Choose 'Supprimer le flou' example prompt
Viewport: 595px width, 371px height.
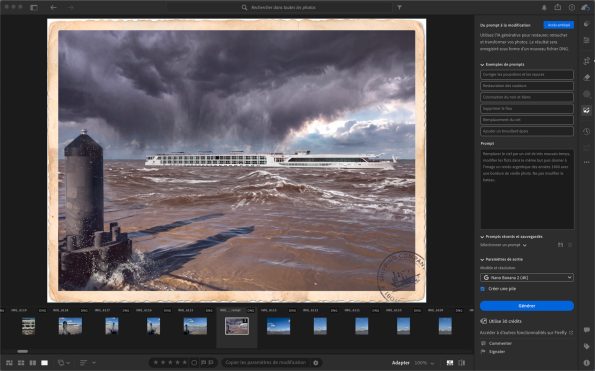[527, 108]
